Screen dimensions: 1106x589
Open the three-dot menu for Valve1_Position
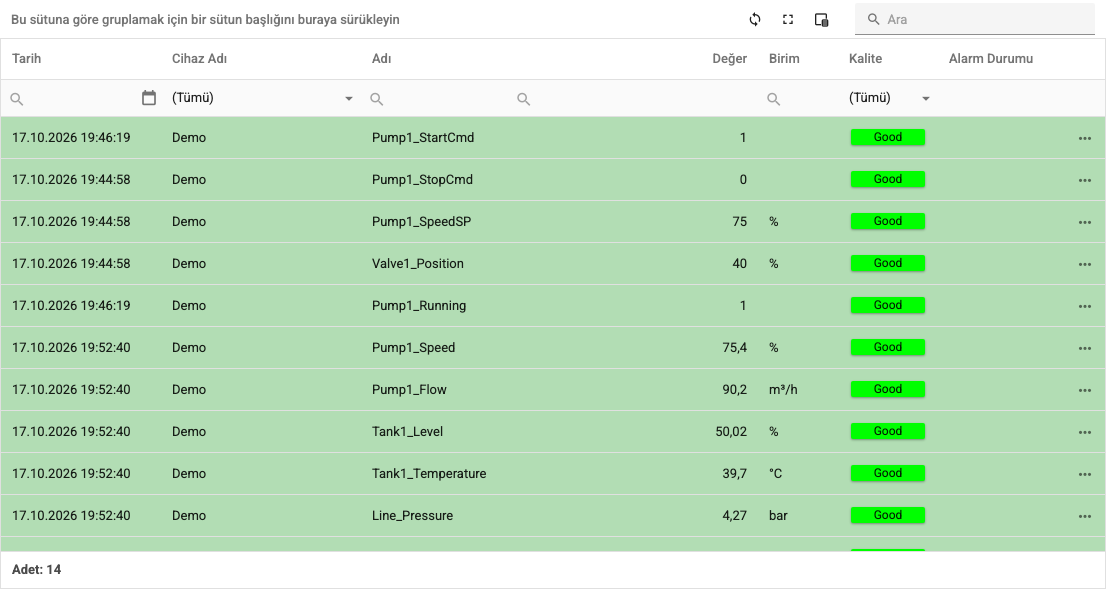point(1085,265)
